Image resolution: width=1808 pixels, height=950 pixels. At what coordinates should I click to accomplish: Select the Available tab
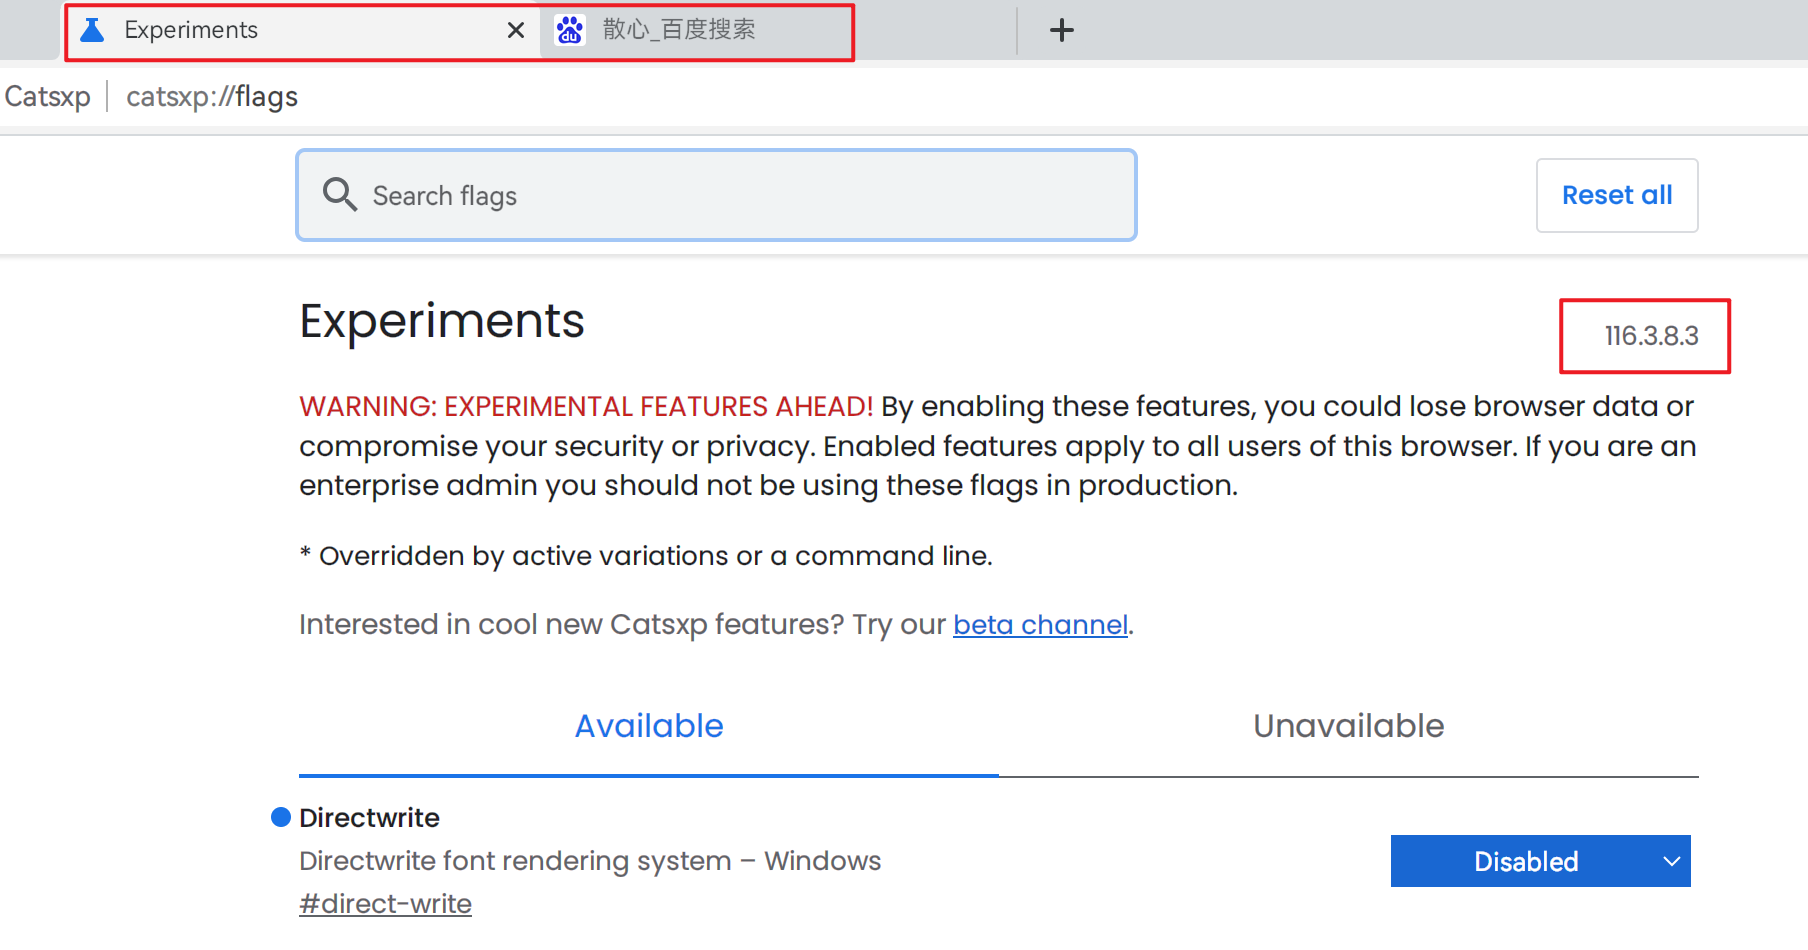point(649,726)
